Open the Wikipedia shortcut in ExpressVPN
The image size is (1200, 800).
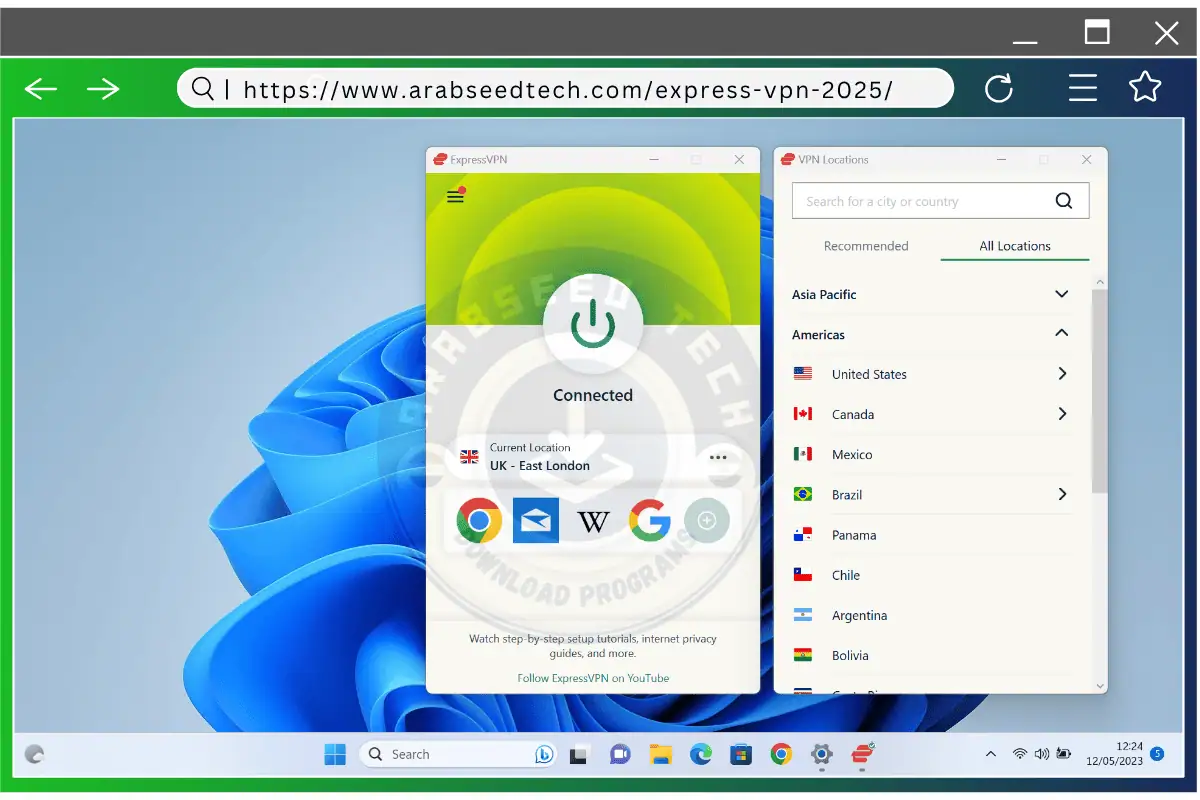point(593,520)
